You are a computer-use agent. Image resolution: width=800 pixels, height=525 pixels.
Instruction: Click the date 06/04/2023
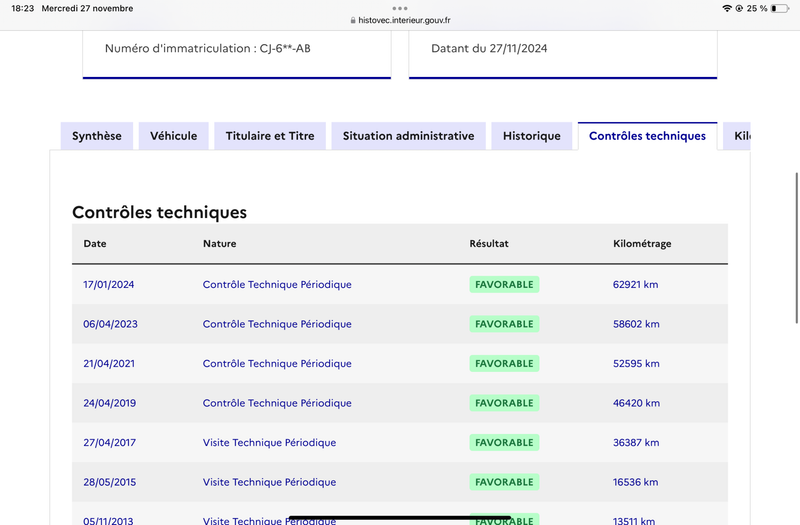(x=110, y=324)
